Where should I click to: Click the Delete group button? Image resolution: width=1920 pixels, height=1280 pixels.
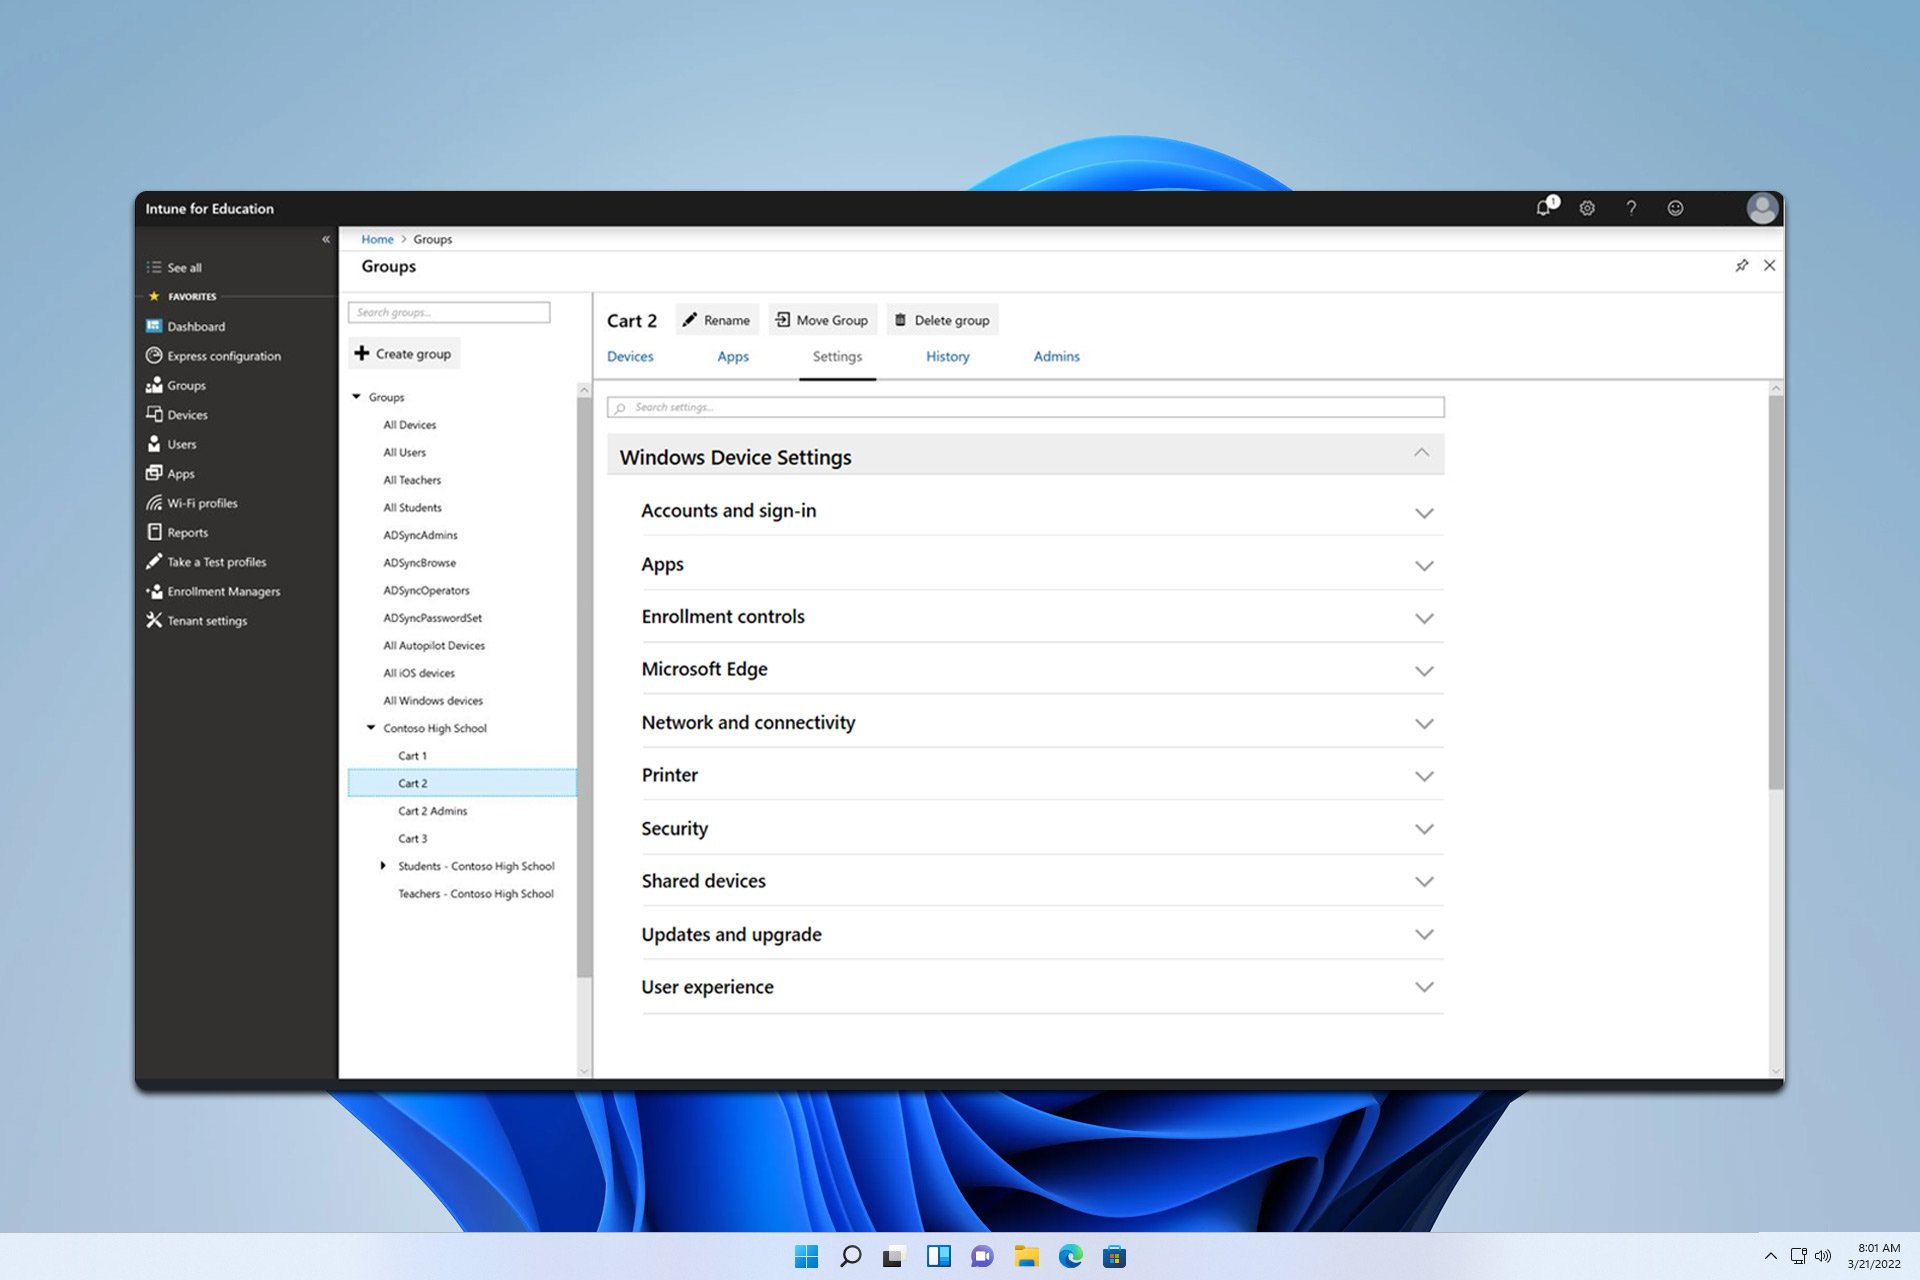point(943,320)
